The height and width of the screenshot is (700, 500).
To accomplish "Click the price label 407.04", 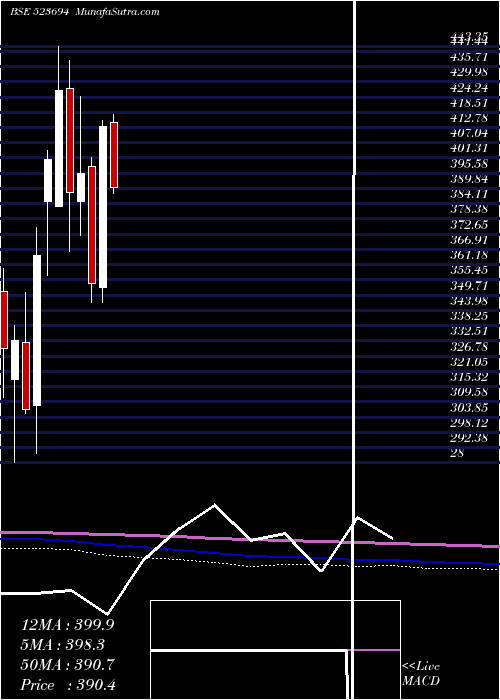I will click(x=469, y=133).
